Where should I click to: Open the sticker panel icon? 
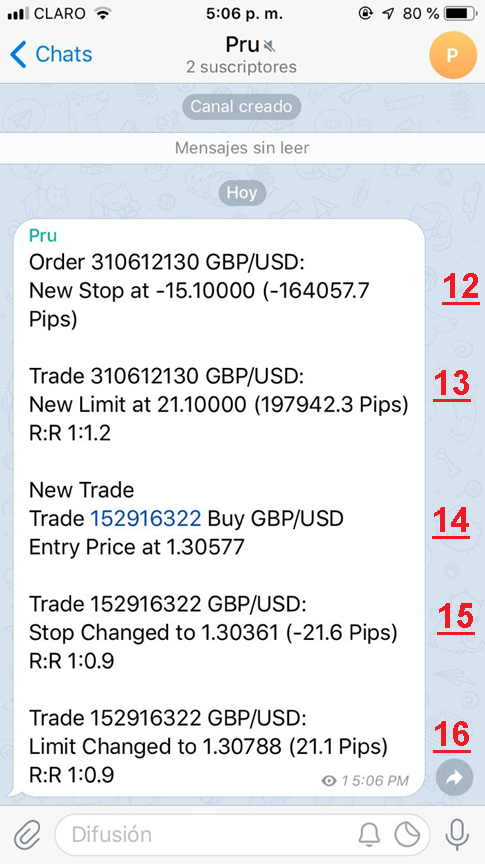pos(408,835)
